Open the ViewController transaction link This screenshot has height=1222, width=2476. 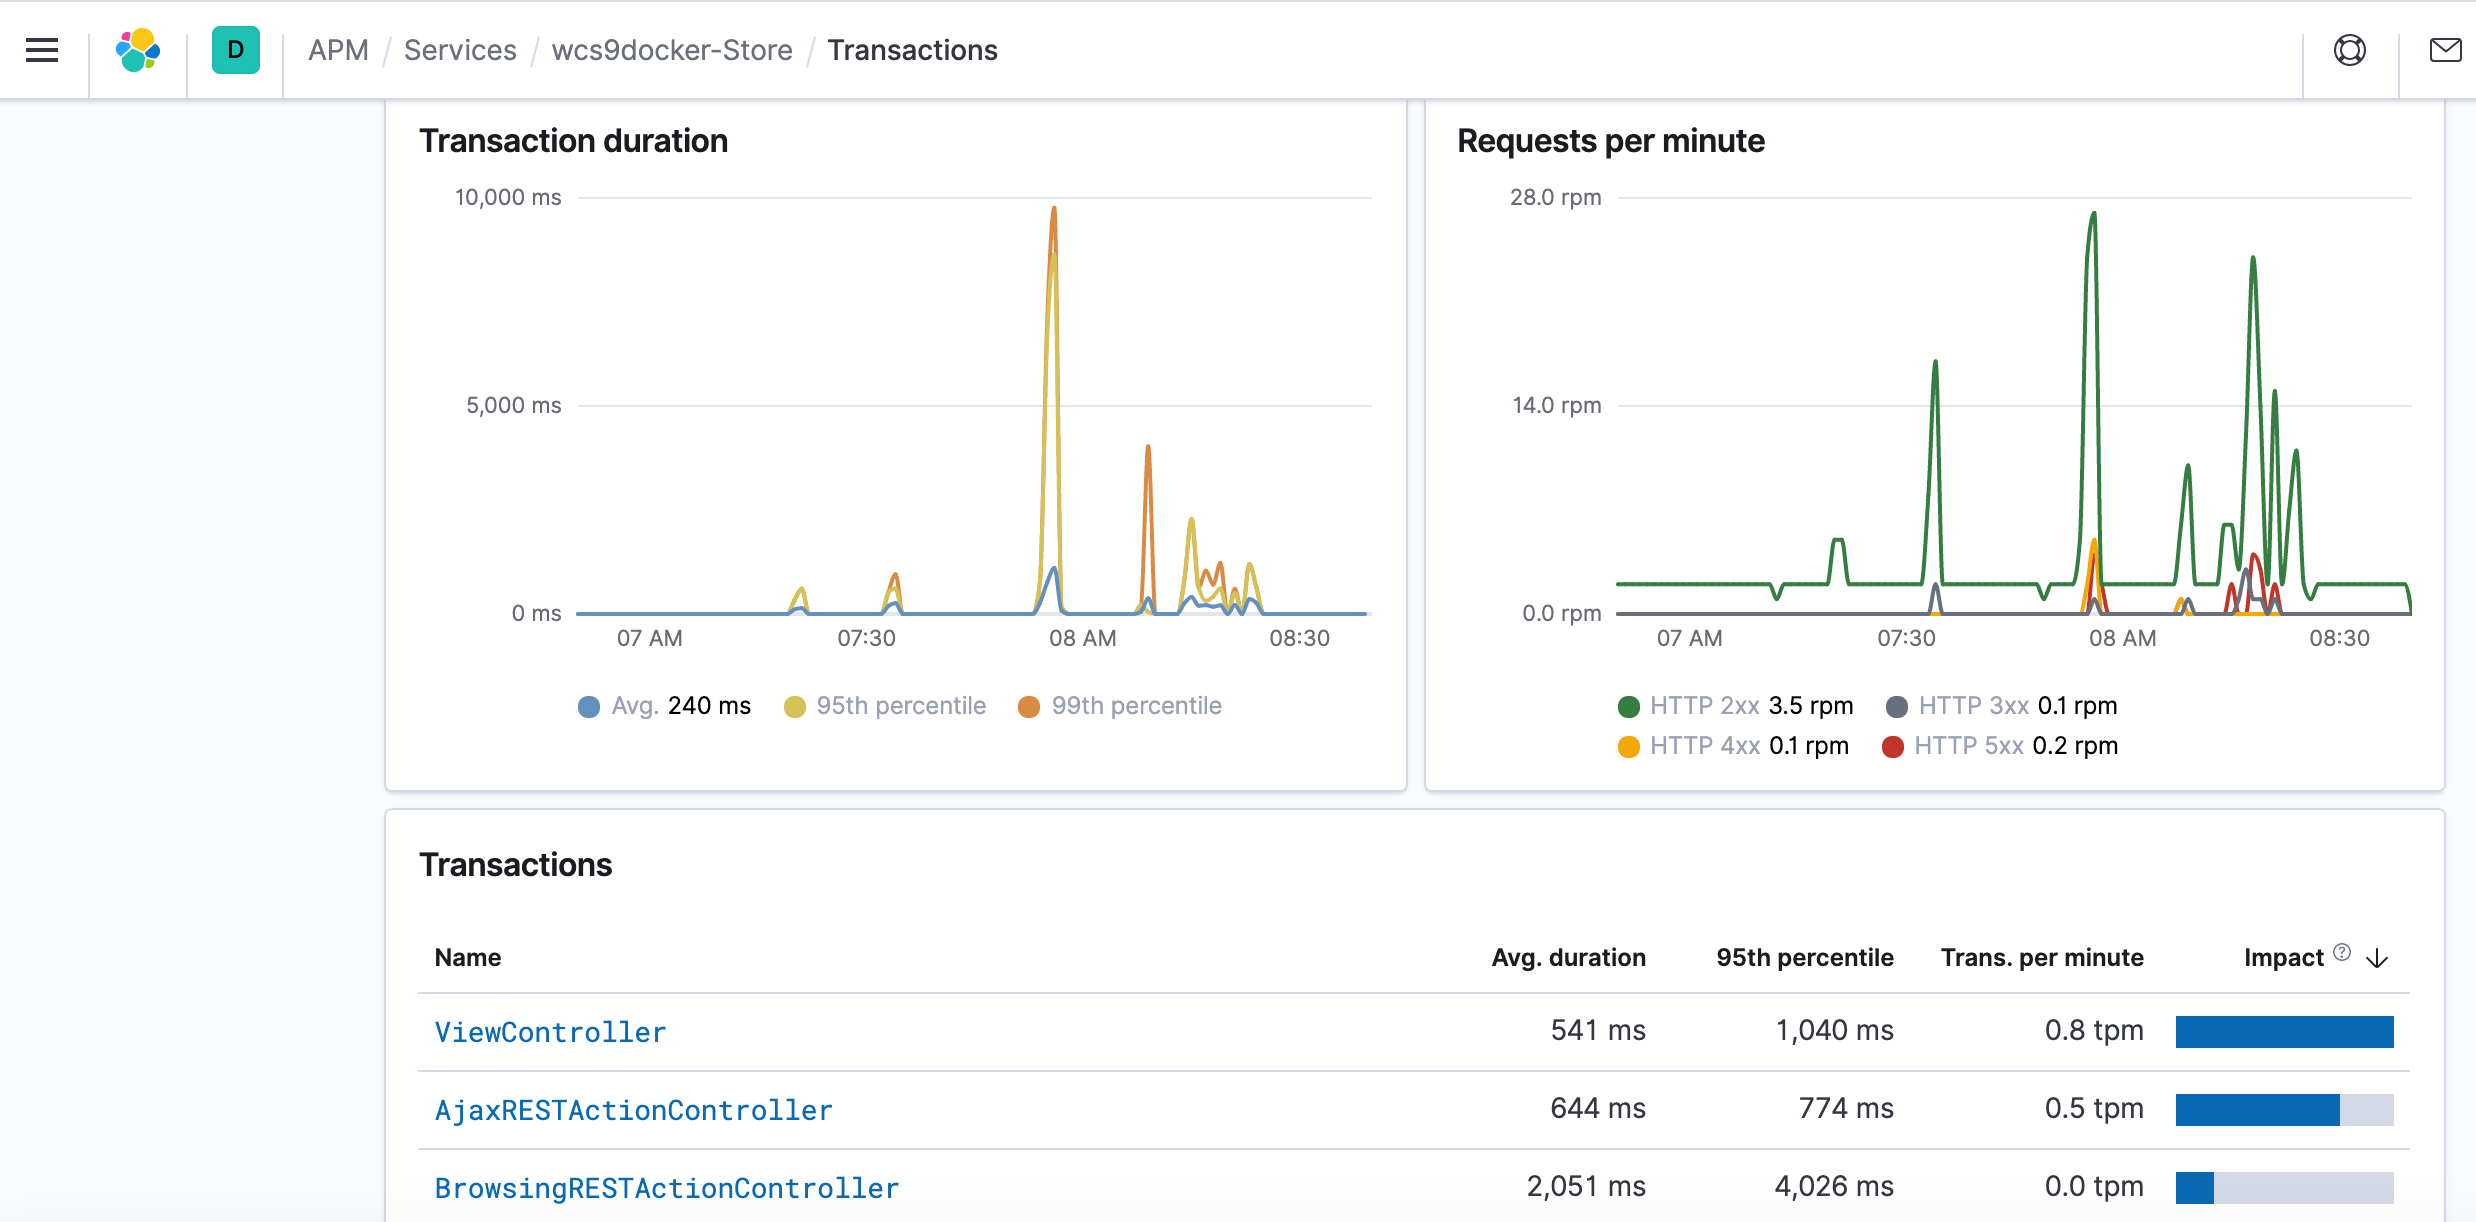(x=550, y=1032)
